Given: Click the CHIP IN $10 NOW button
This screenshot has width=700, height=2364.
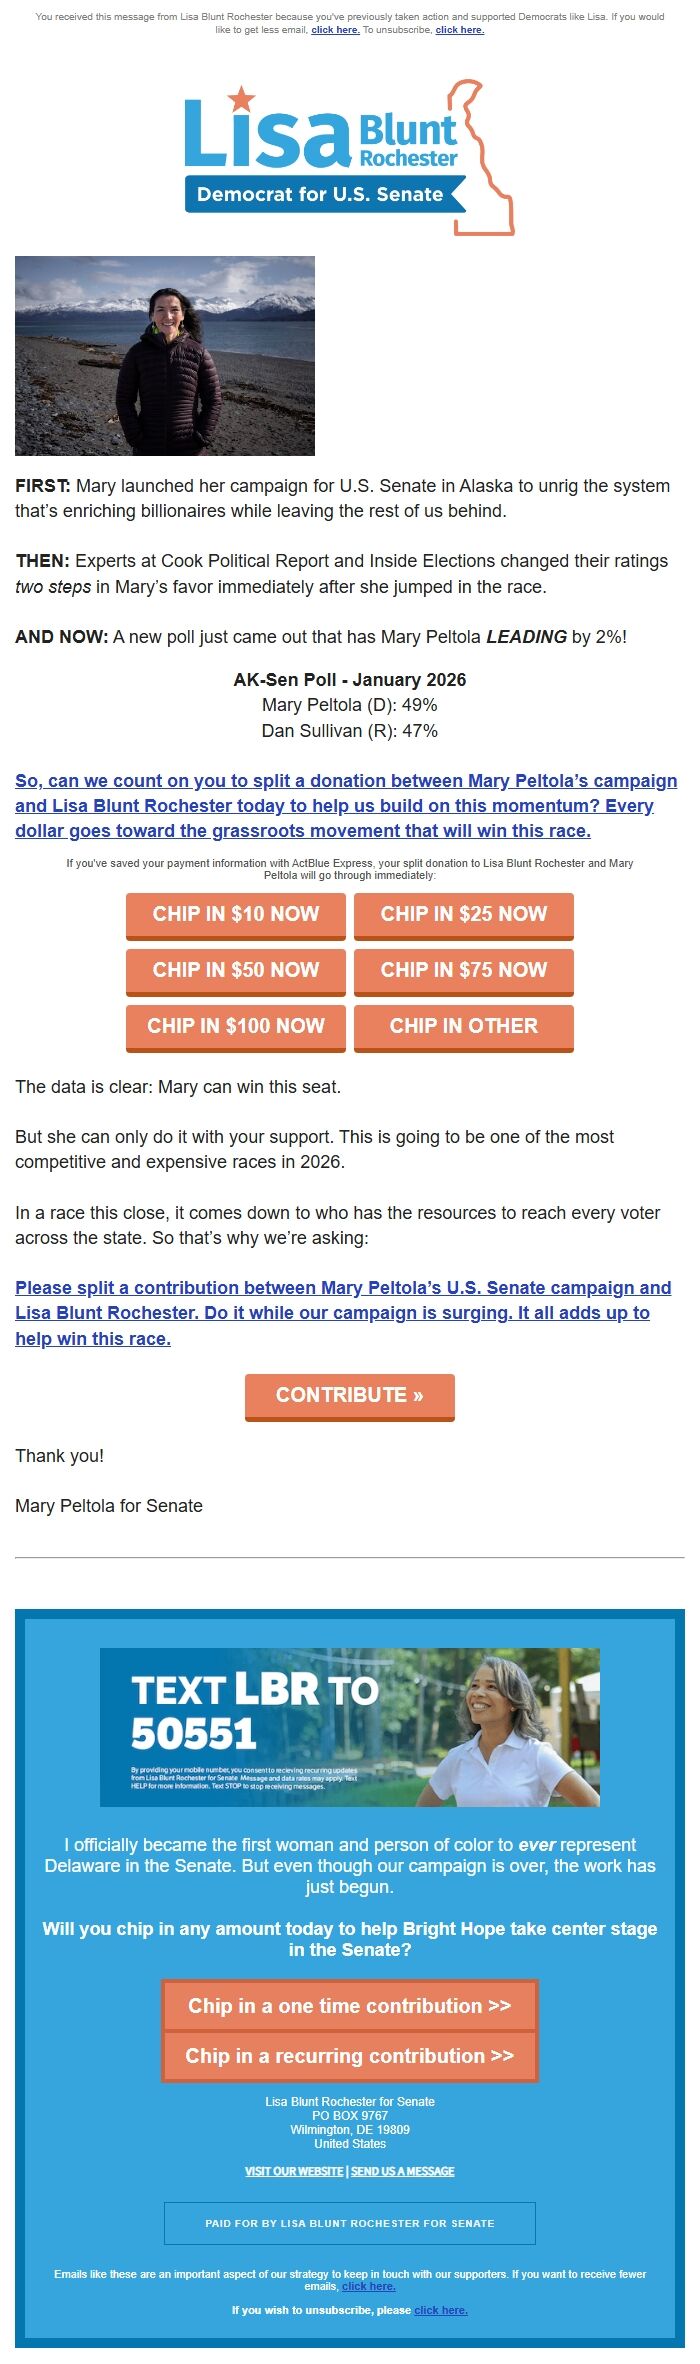Looking at the screenshot, I should point(234,914).
